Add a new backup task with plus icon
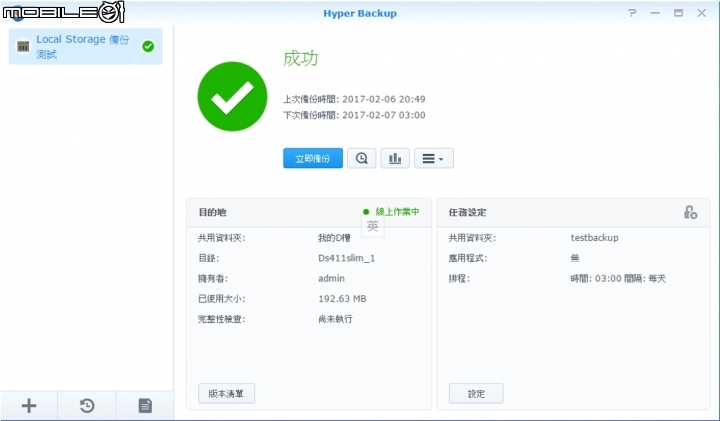Viewport: 720px width, 421px height. 29,405
